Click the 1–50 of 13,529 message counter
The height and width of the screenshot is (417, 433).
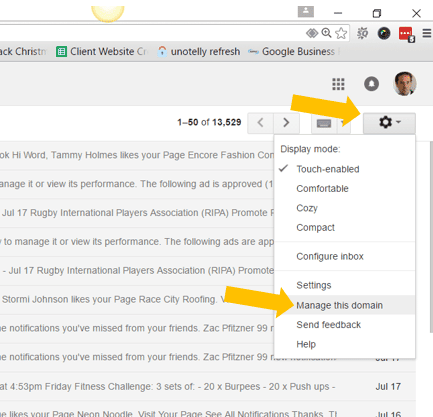click(209, 122)
